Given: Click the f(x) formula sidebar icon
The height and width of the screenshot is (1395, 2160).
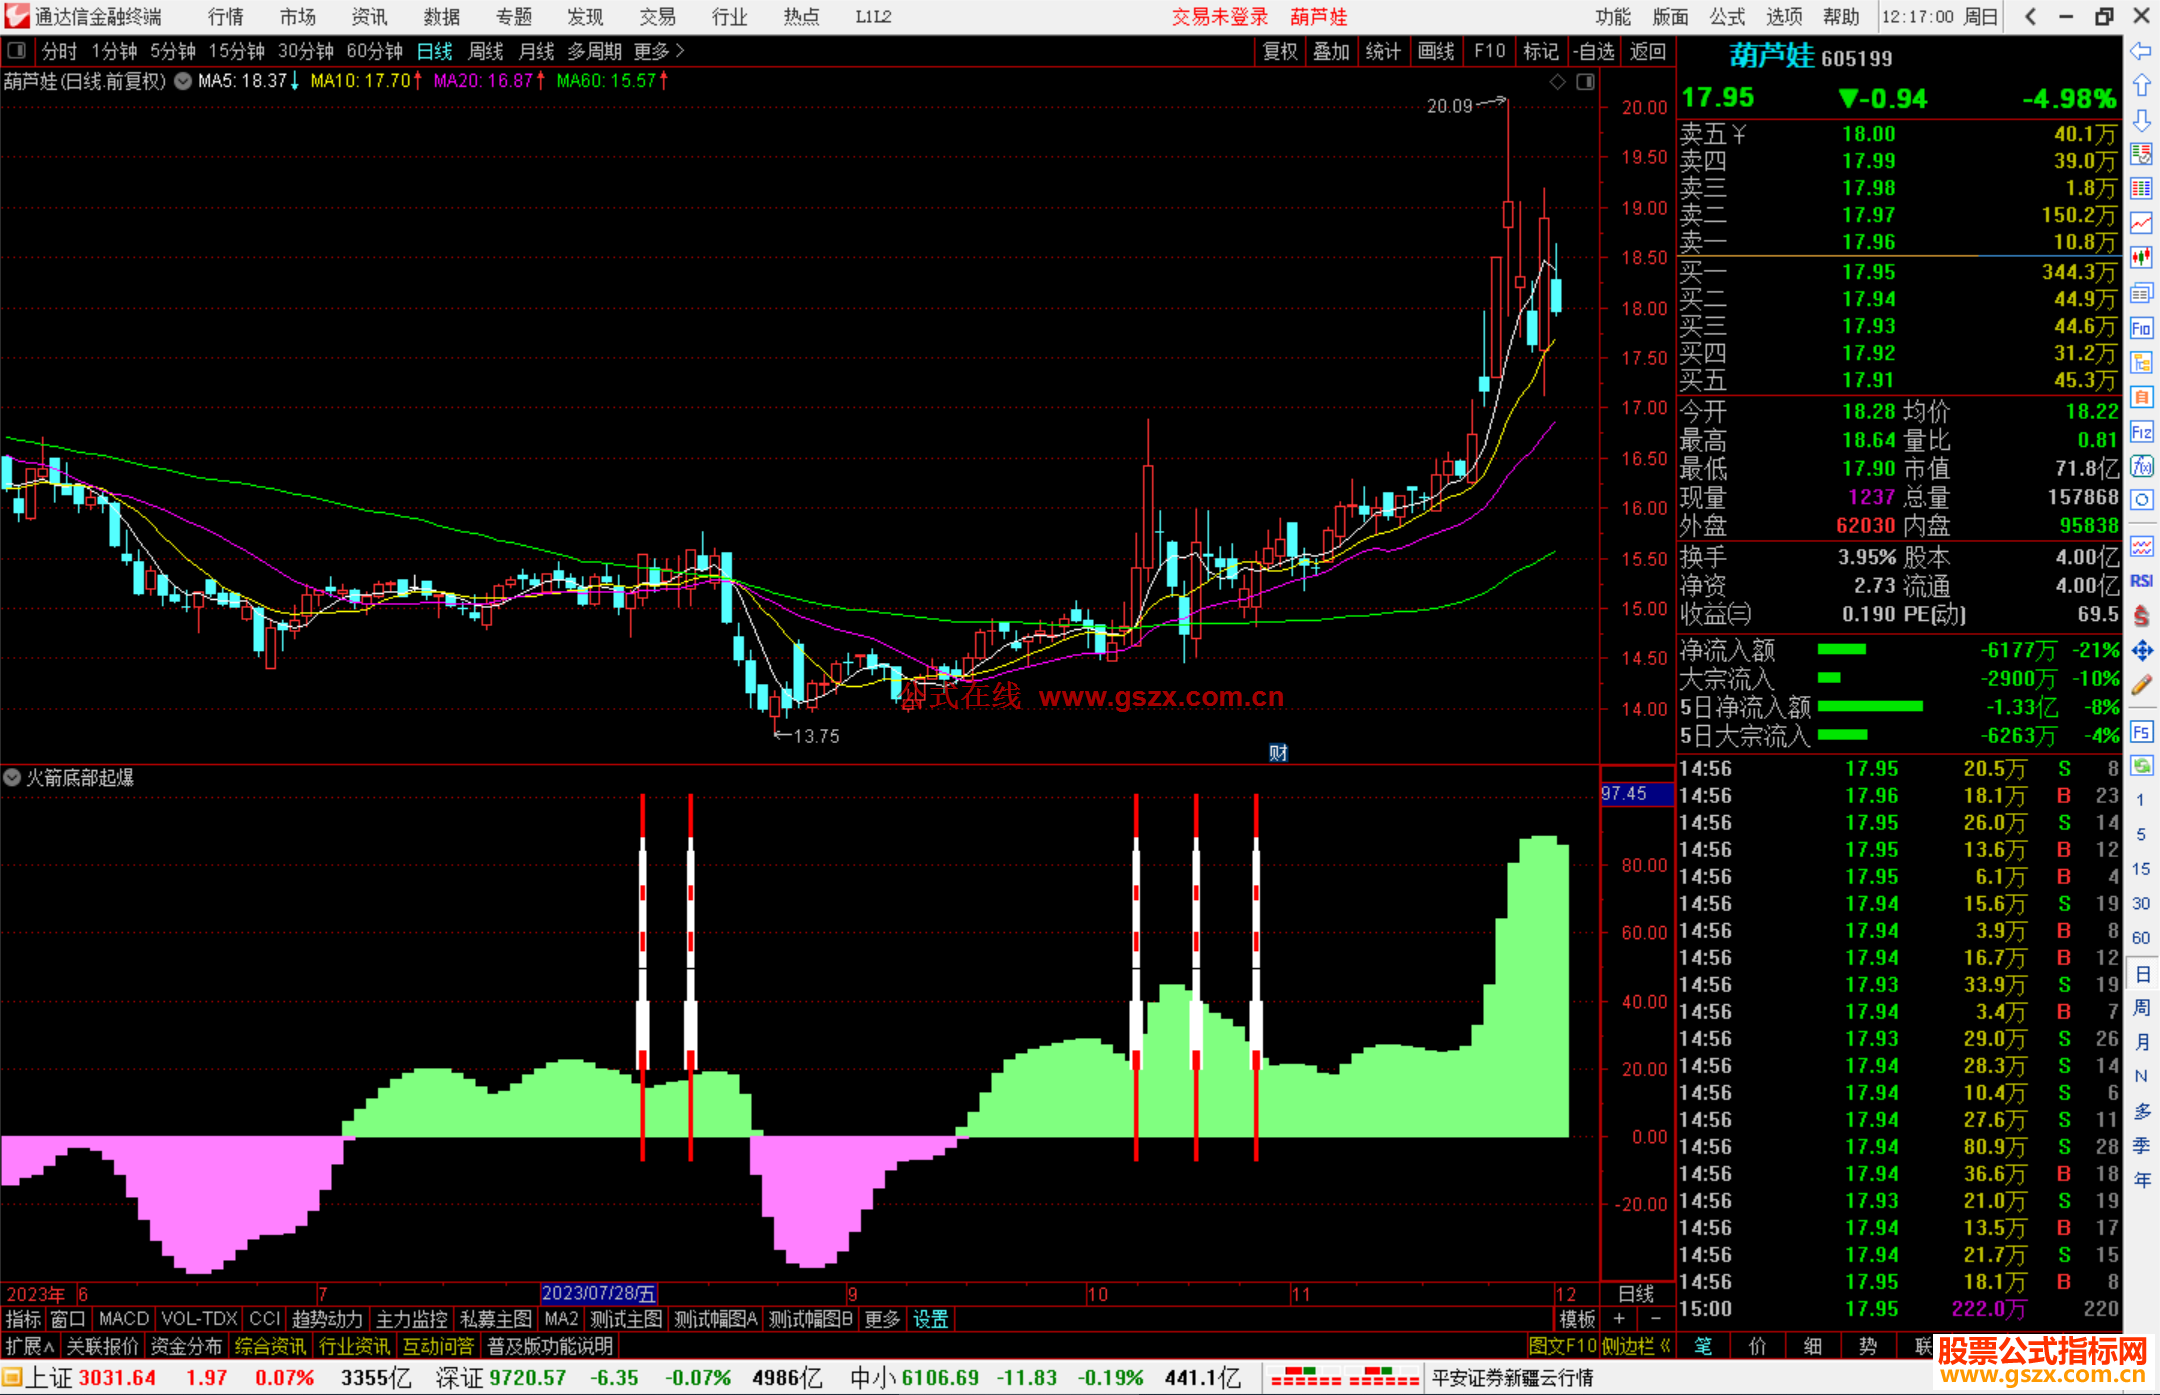Looking at the screenshot, I should [2141, 466].
